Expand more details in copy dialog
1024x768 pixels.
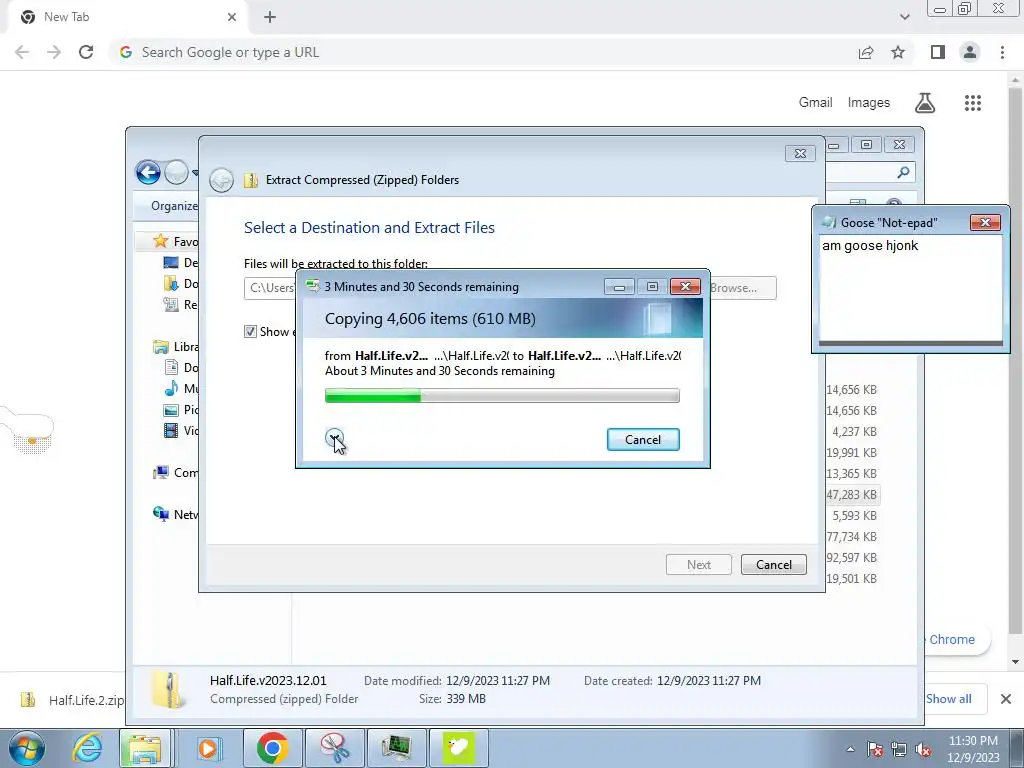[334, 438]
